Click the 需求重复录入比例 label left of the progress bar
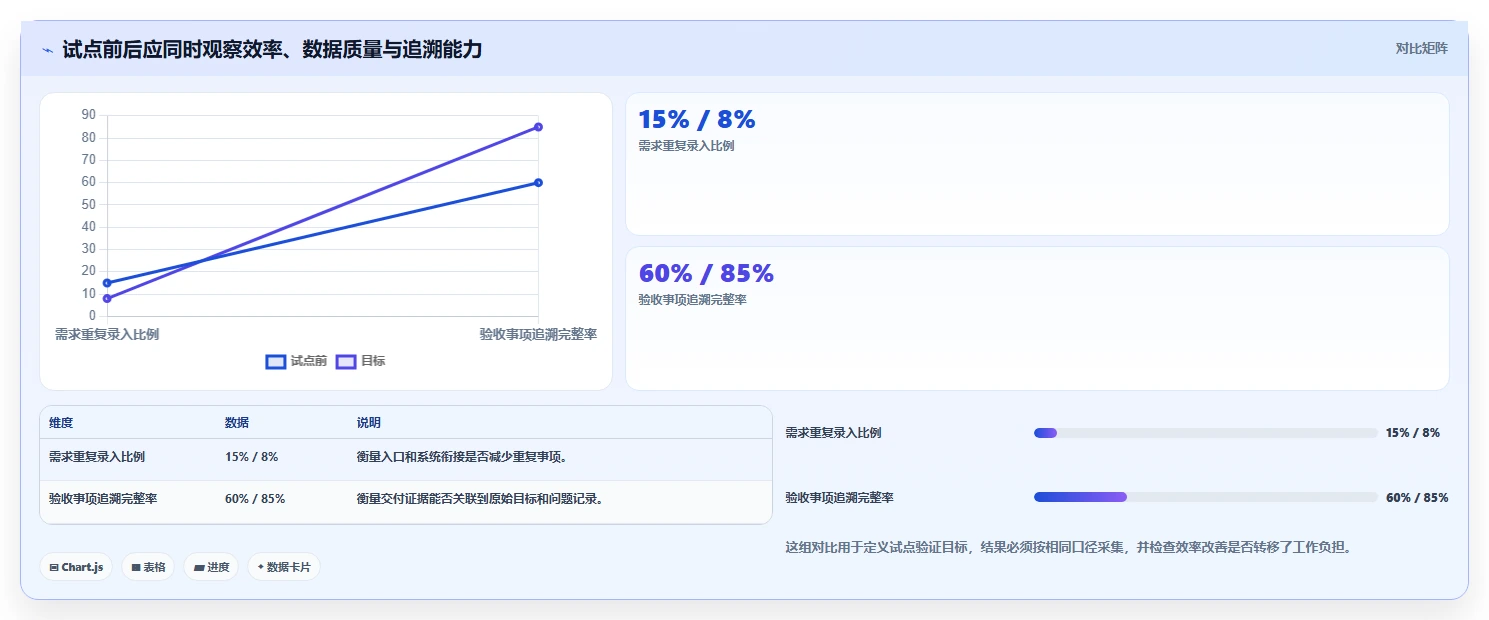Screen dimensions: 1489x620 [x=833, y=433]
